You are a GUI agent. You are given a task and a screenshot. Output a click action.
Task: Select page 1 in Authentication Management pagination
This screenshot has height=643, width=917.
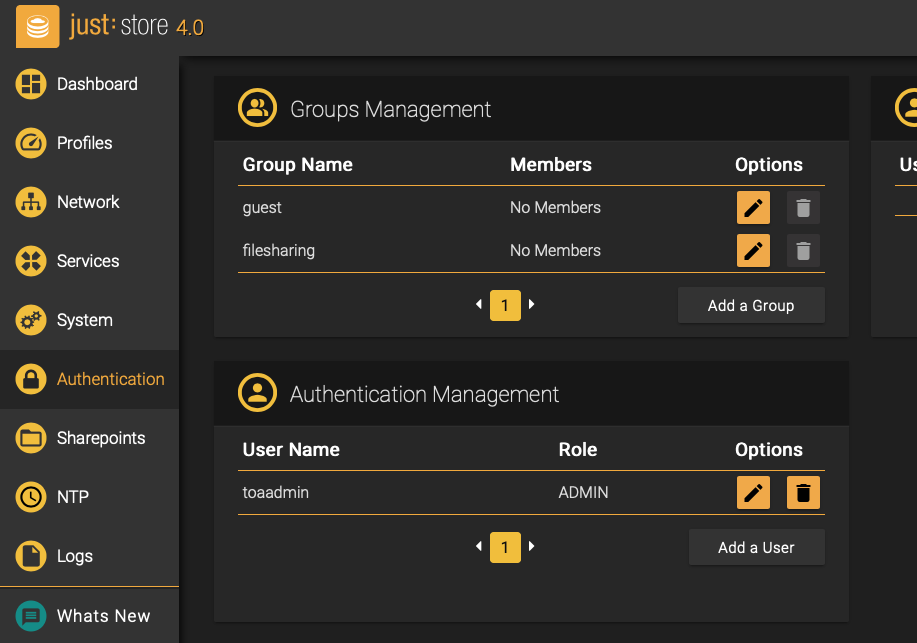pos(505,548)
